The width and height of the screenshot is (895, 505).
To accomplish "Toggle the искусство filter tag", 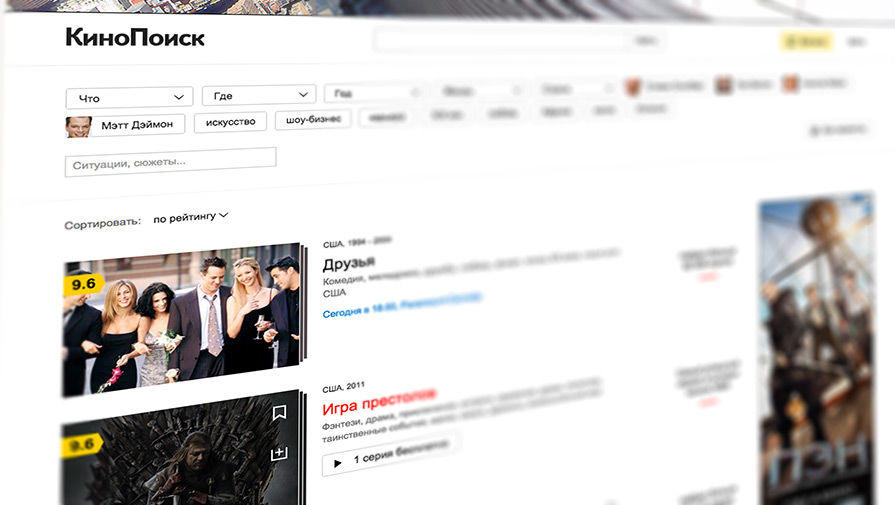I will 230,122.
